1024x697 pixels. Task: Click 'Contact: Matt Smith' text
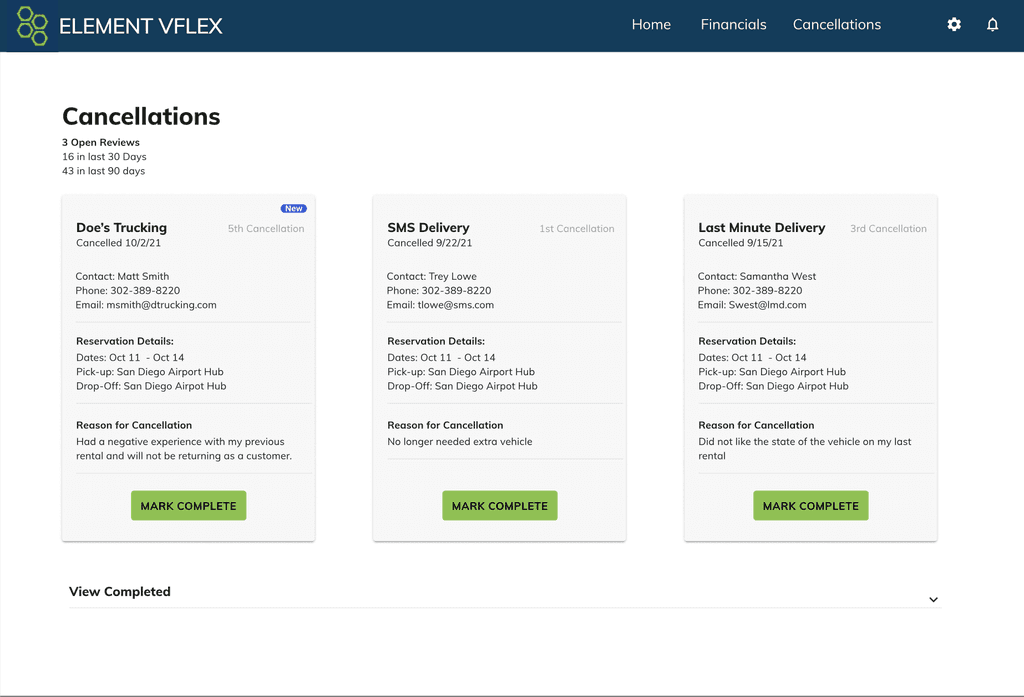pyautogui.click(x=122, y=276)
